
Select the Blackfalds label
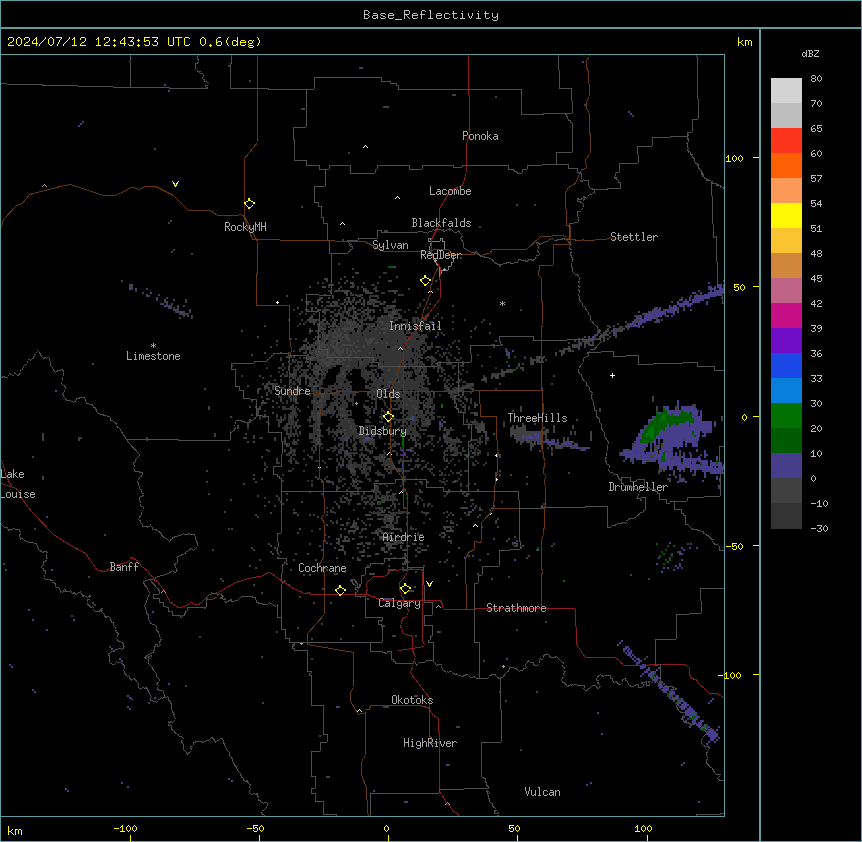click(441, 223)
